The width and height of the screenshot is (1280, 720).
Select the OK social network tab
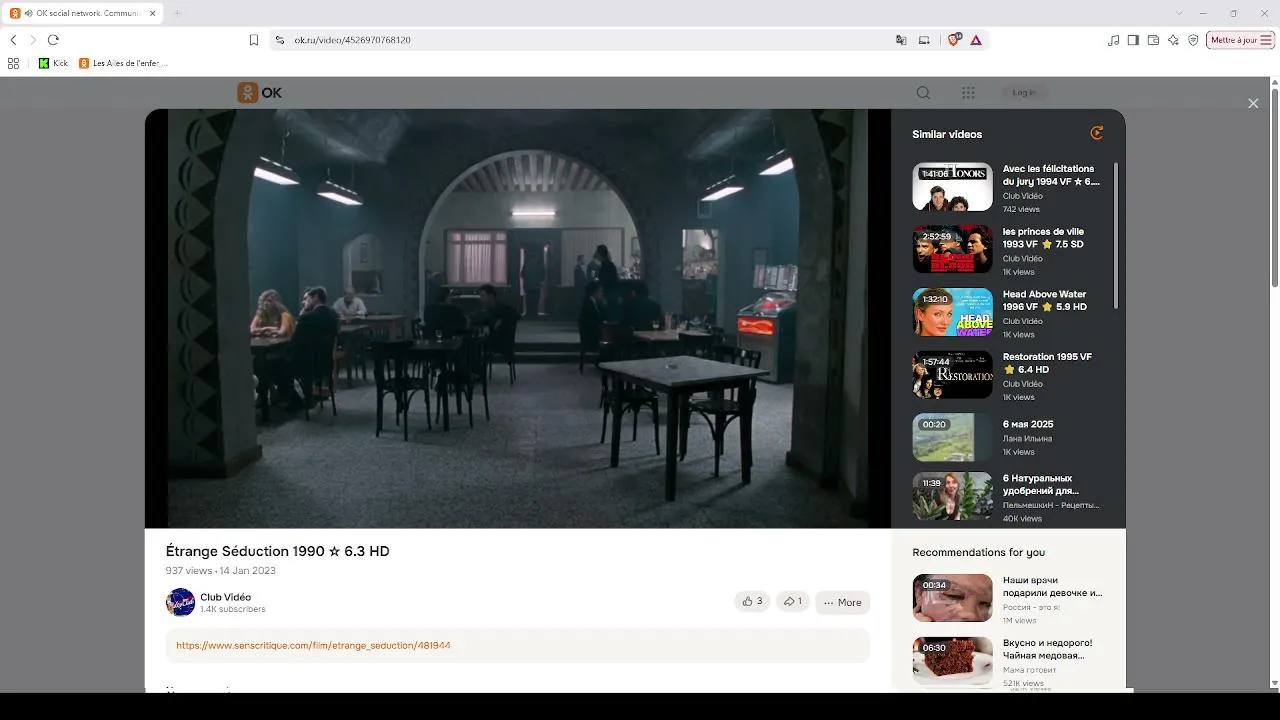pos(84,13)
